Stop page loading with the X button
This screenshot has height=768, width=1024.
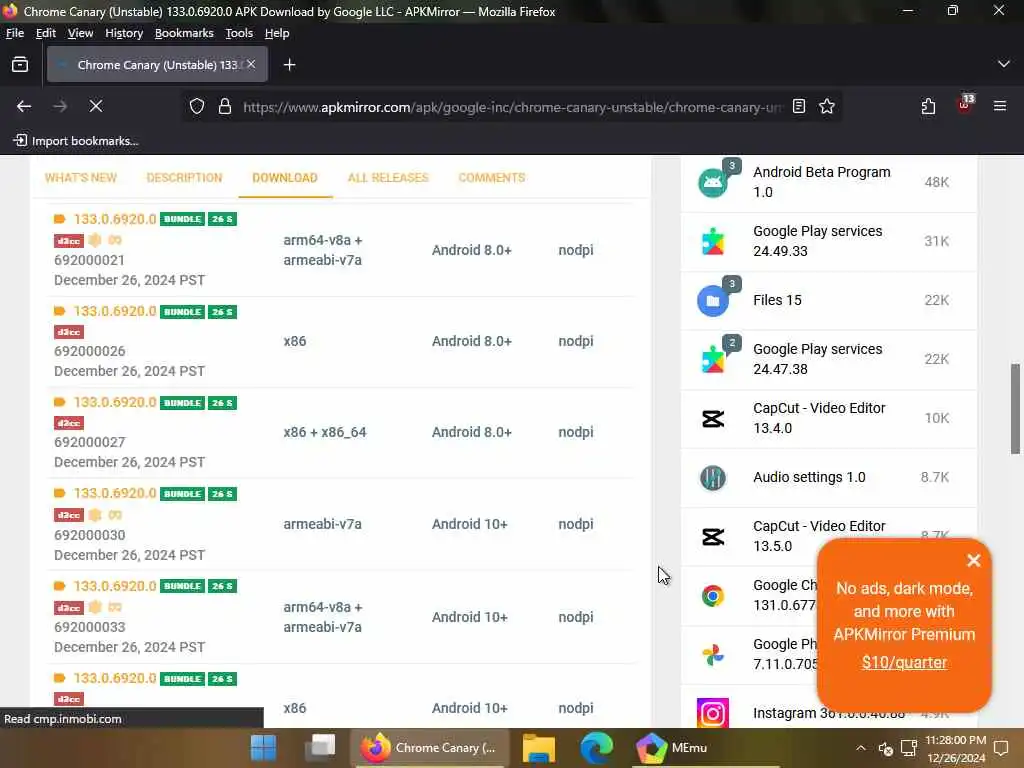[x=96, y=106]
